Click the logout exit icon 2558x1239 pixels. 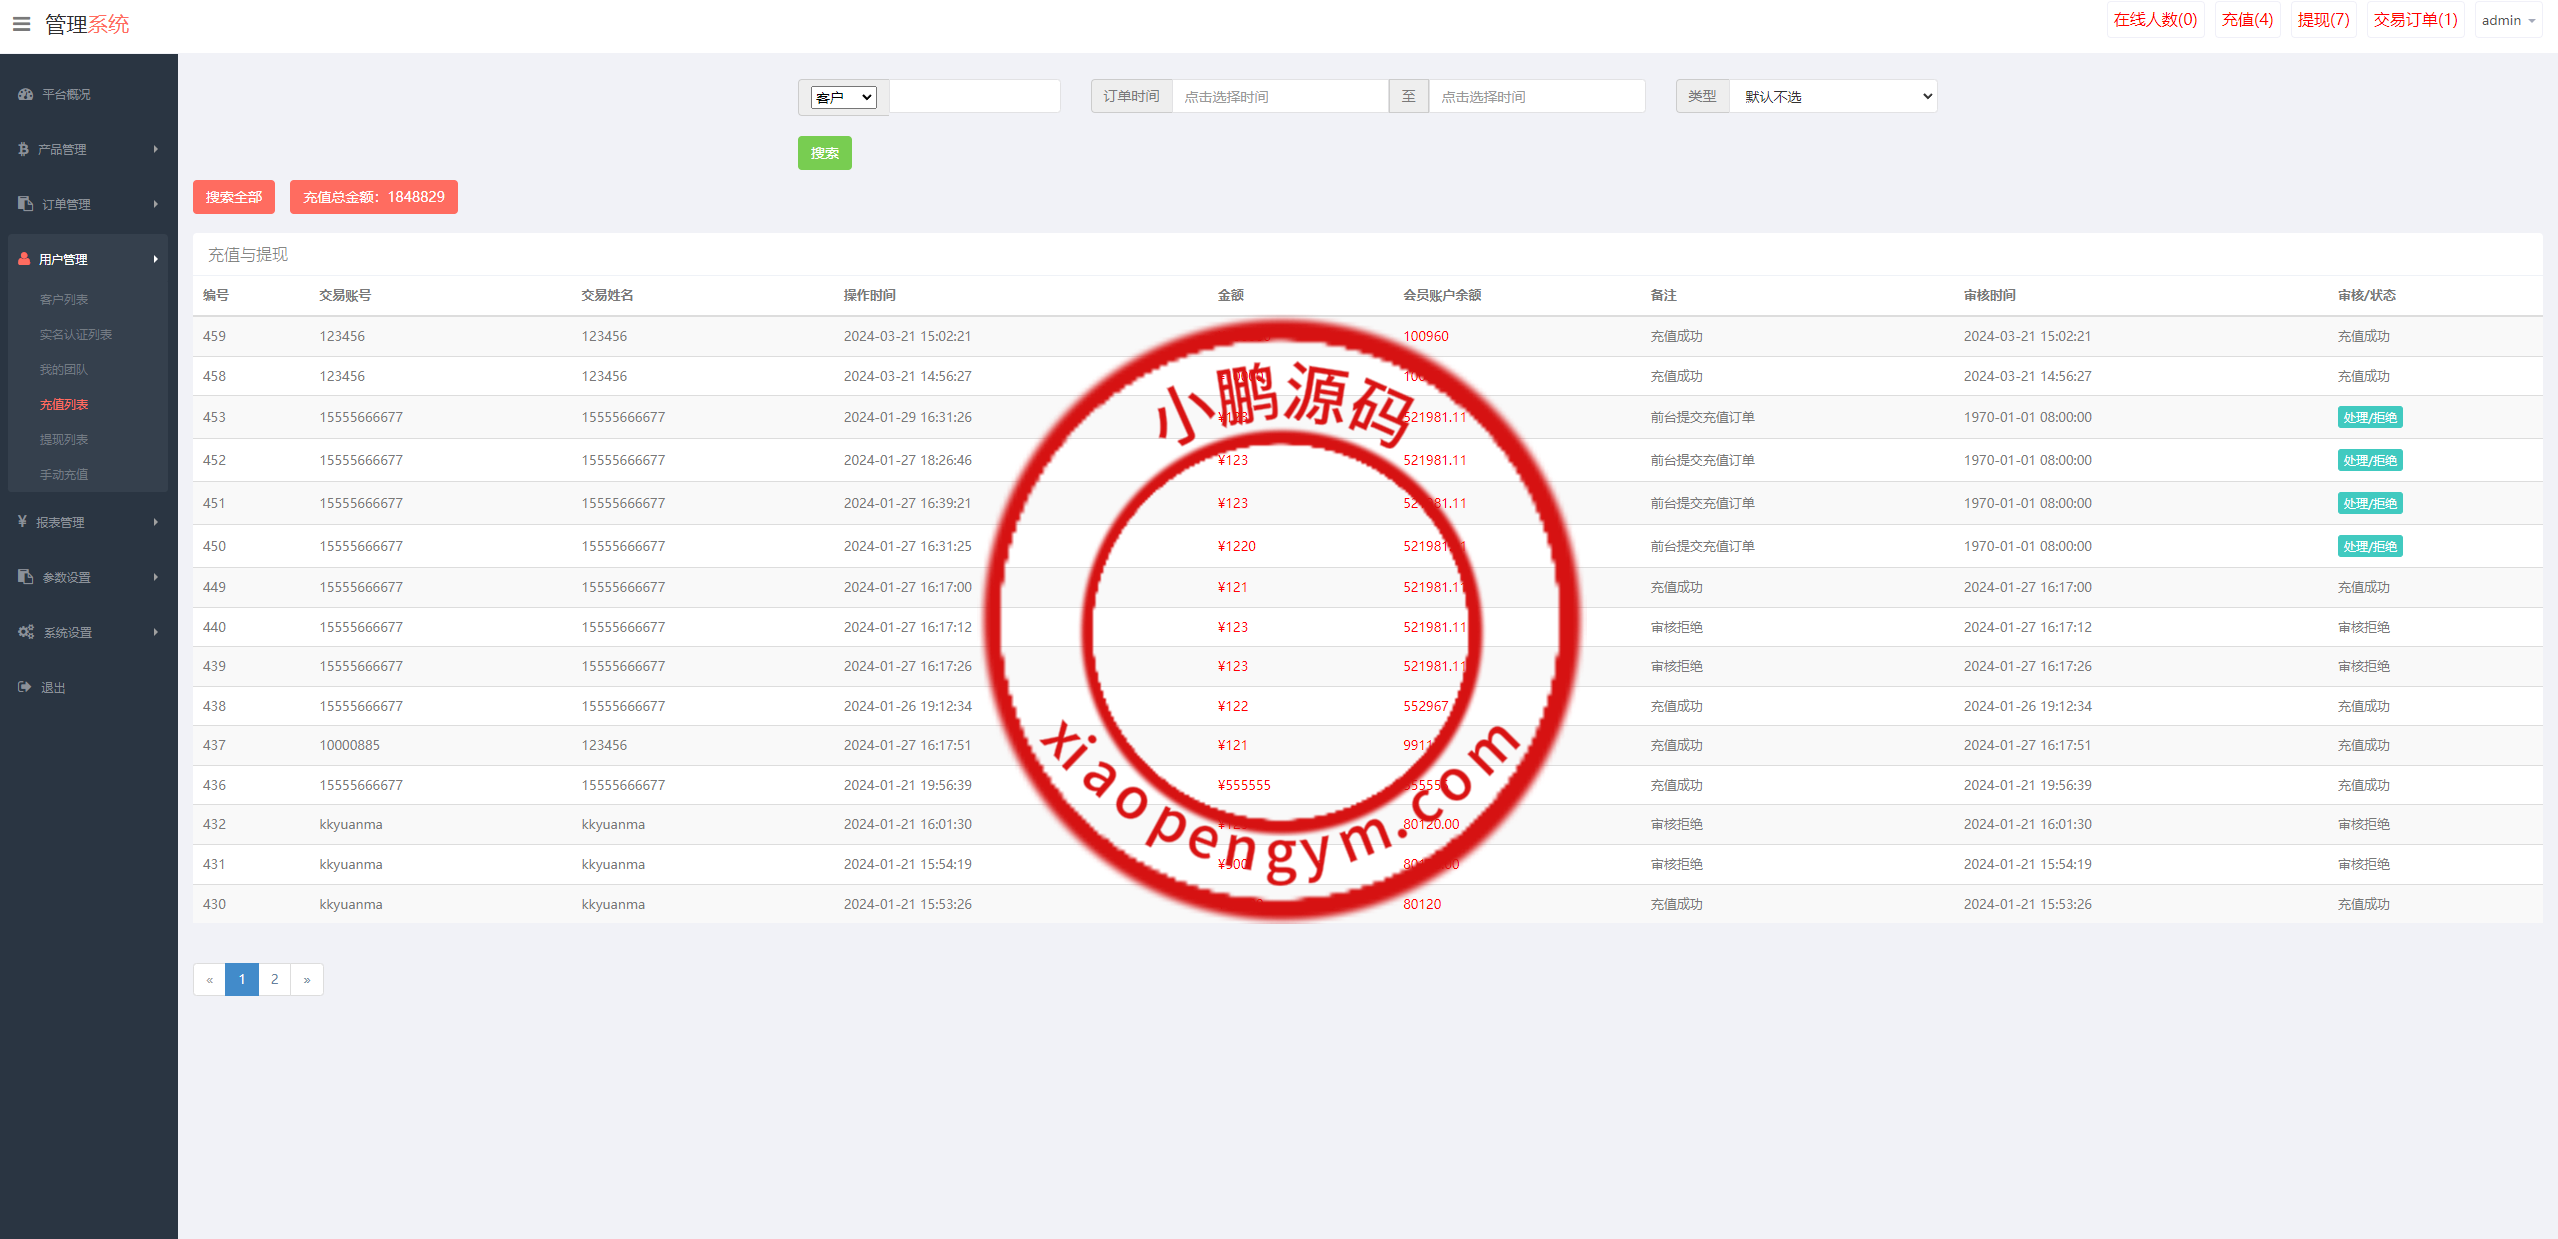(x=25, y=687)
